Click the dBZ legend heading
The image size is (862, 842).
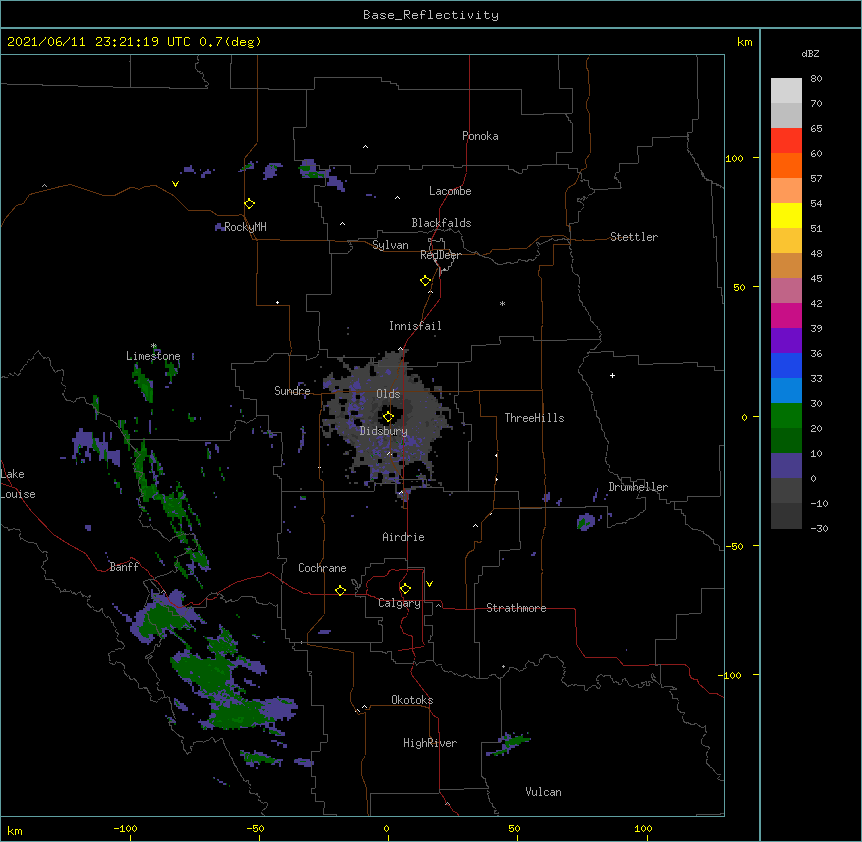(810, 53)
